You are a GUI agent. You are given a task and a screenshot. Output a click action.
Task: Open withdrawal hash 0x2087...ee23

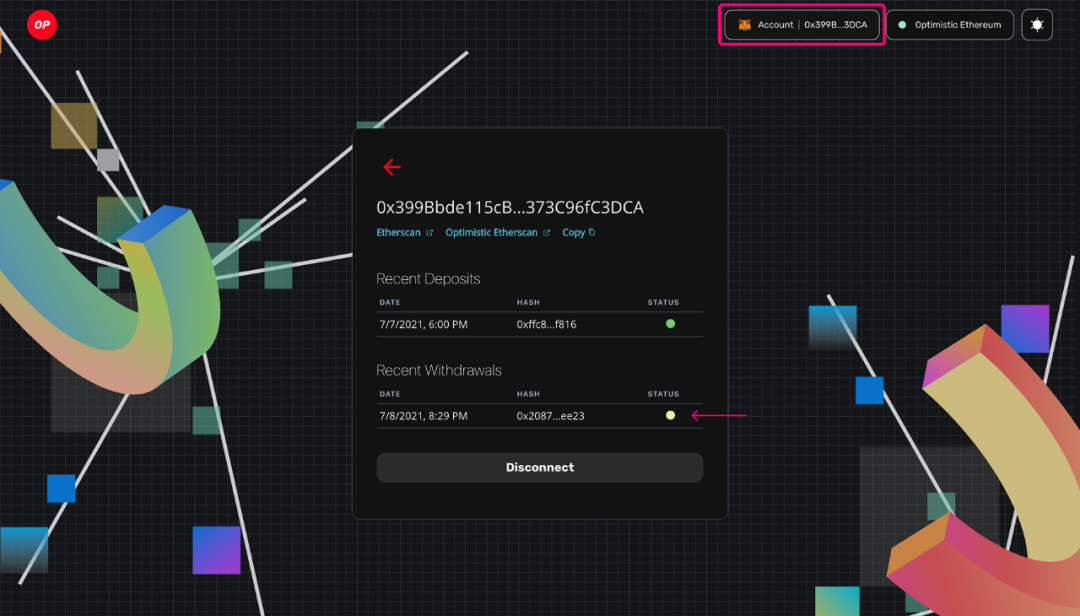(x=550, y=416)
